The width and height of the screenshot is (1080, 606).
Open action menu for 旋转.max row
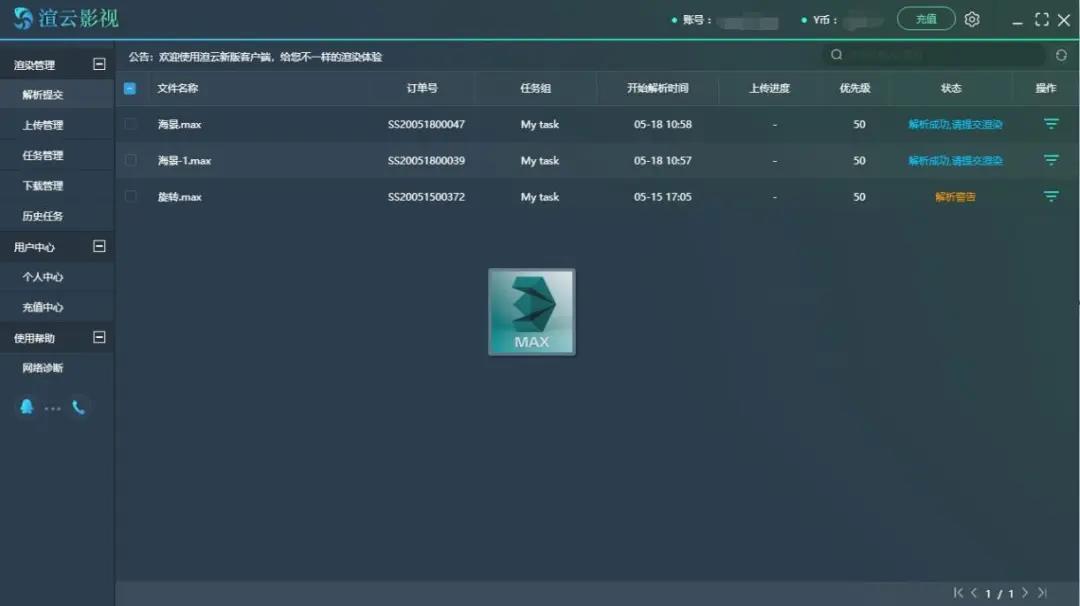(1051, 196)
